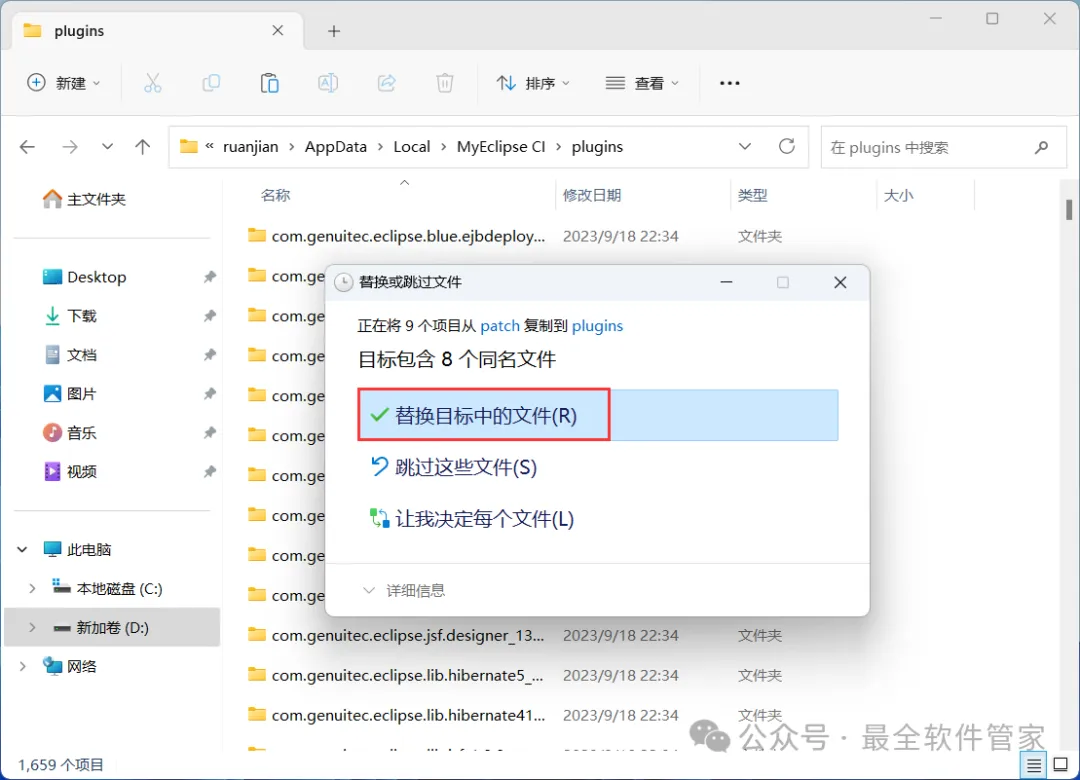Image resolution: width=1080 pixels, height=780 pixels.
Task: Refresh the plugins folder view
Action: [787, 146]
